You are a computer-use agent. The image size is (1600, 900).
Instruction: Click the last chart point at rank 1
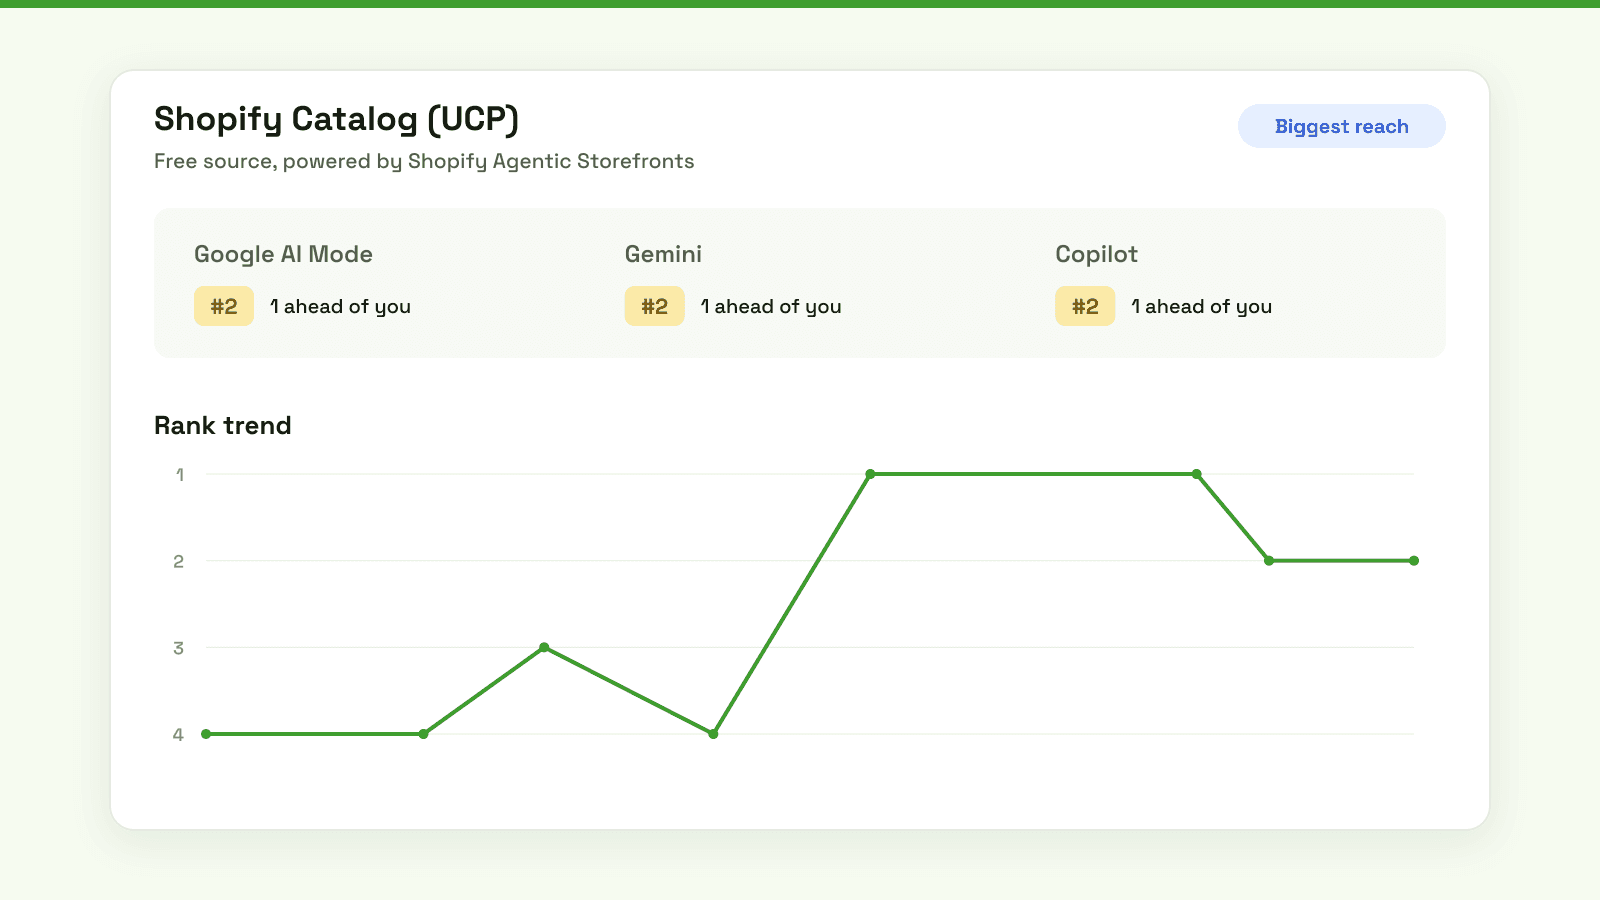tap(1196, 474)
